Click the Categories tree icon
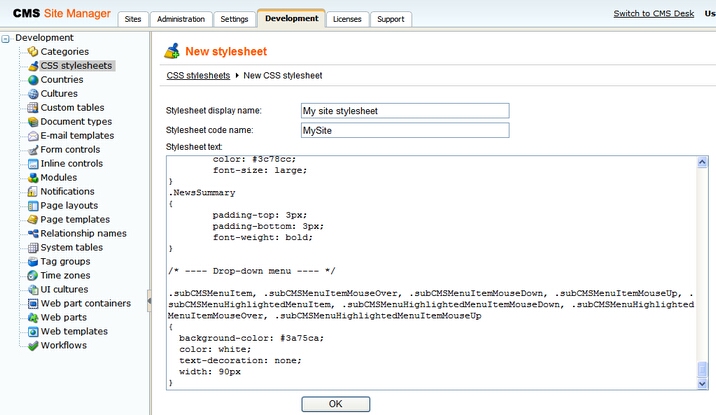 click(x=33, y=52)
